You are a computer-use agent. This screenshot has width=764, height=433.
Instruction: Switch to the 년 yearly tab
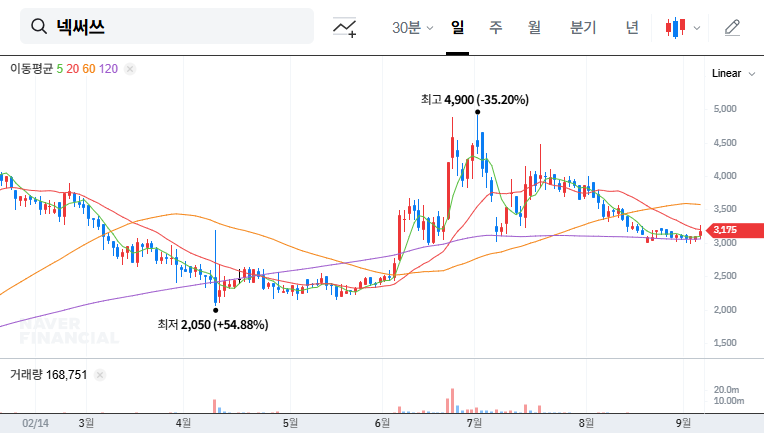point(632,27)
